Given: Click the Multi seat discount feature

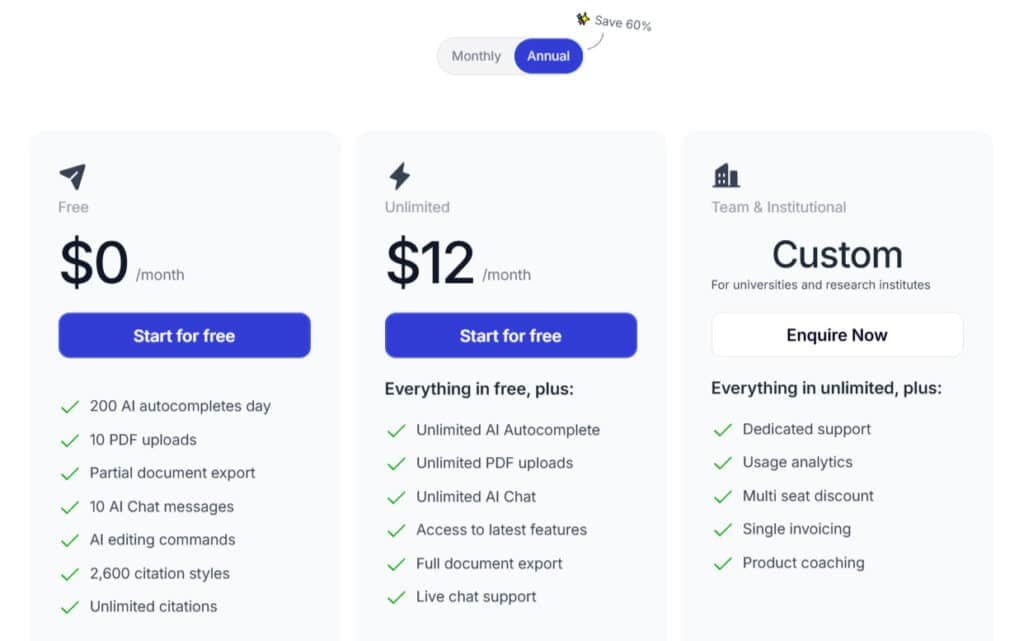Looking at the screenshot, I should (x=808, y=496).
